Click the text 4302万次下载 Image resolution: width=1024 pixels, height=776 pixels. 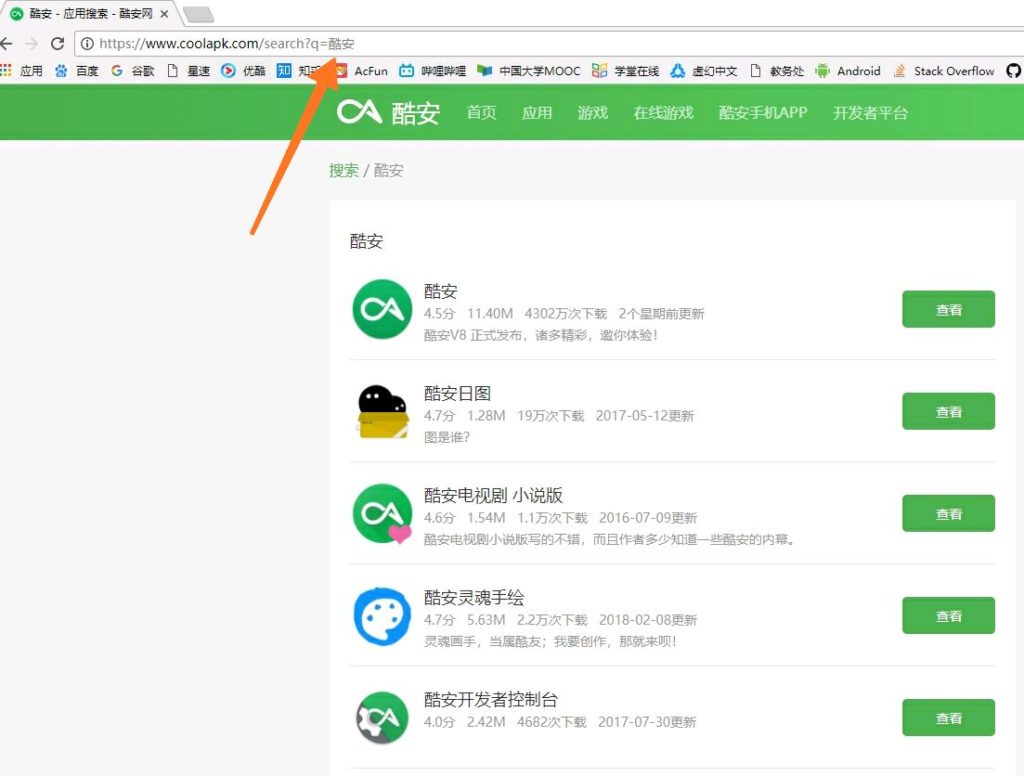(x=566, y=314)
